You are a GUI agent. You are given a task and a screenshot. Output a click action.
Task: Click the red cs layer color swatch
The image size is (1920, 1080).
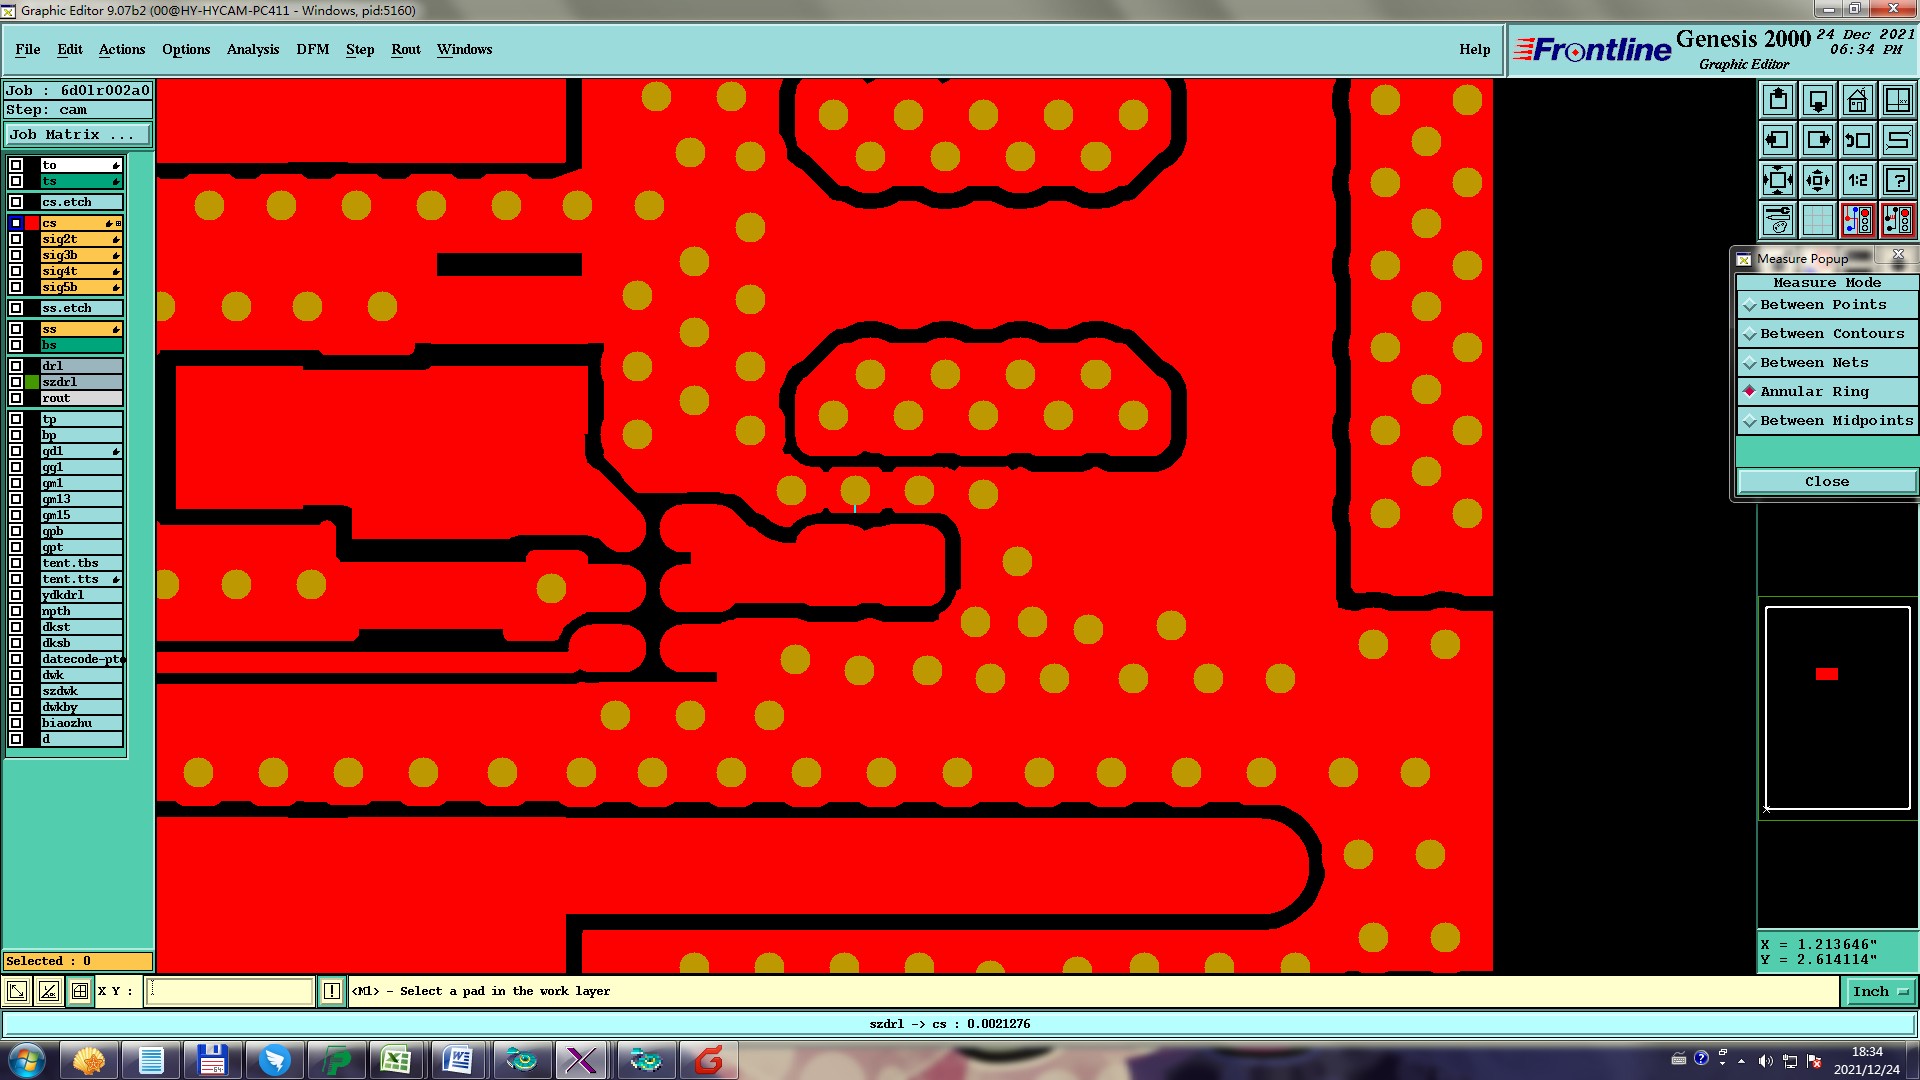[32, 223]
